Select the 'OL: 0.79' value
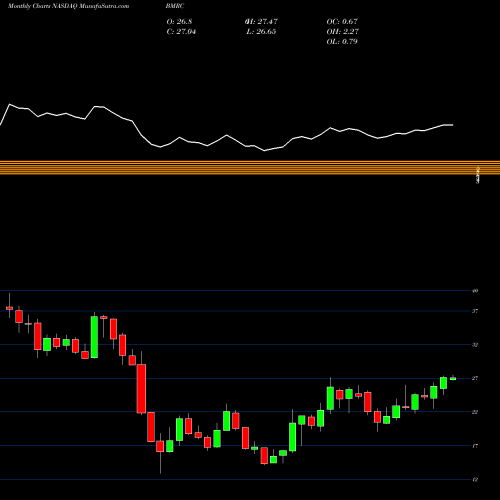This screenshot has height=500, width=500. (342, 42)
